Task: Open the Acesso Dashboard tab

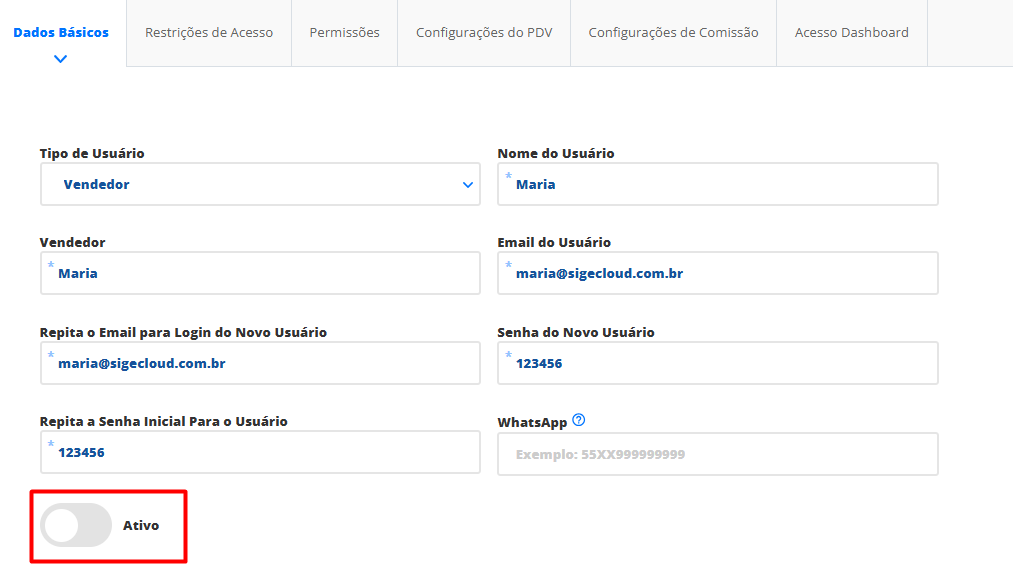Action: pyautogui.click(x=851, y=33)
